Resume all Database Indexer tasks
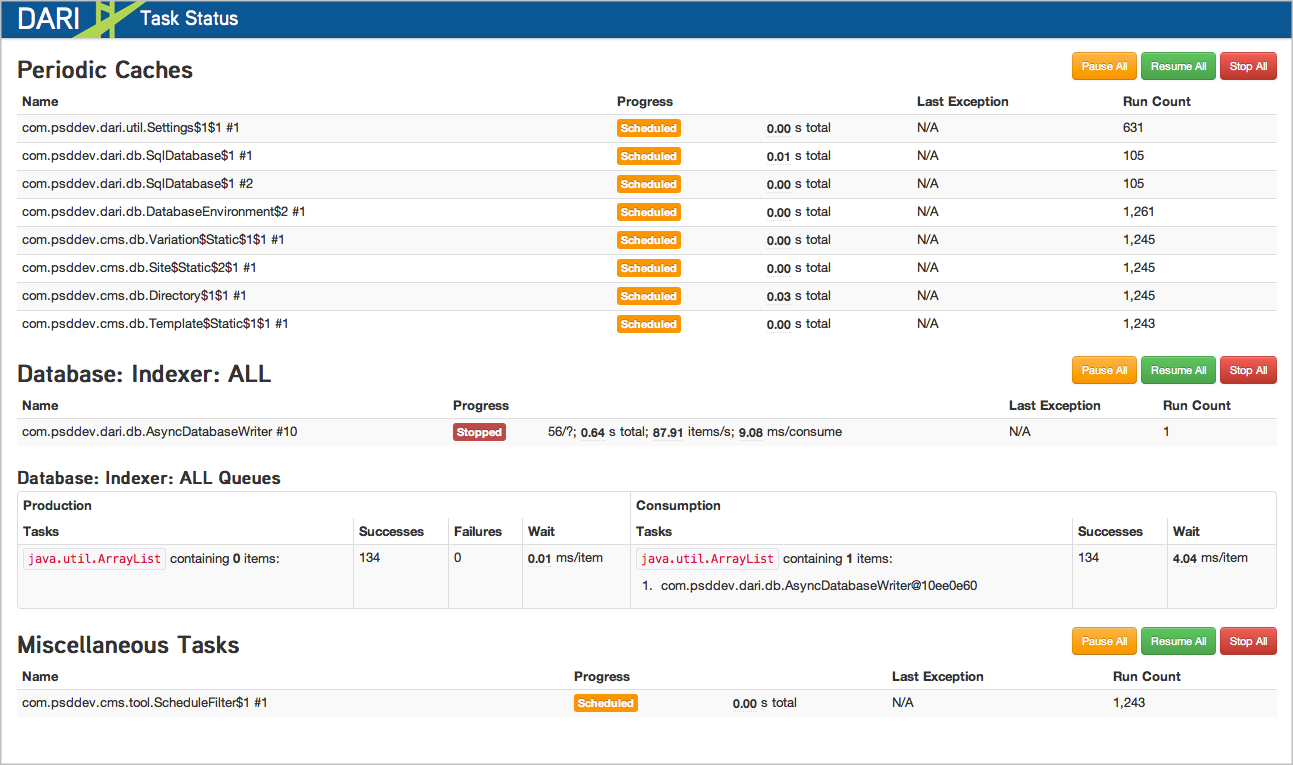Viewport: 1293px width, 765px height. click(1178, 370)
